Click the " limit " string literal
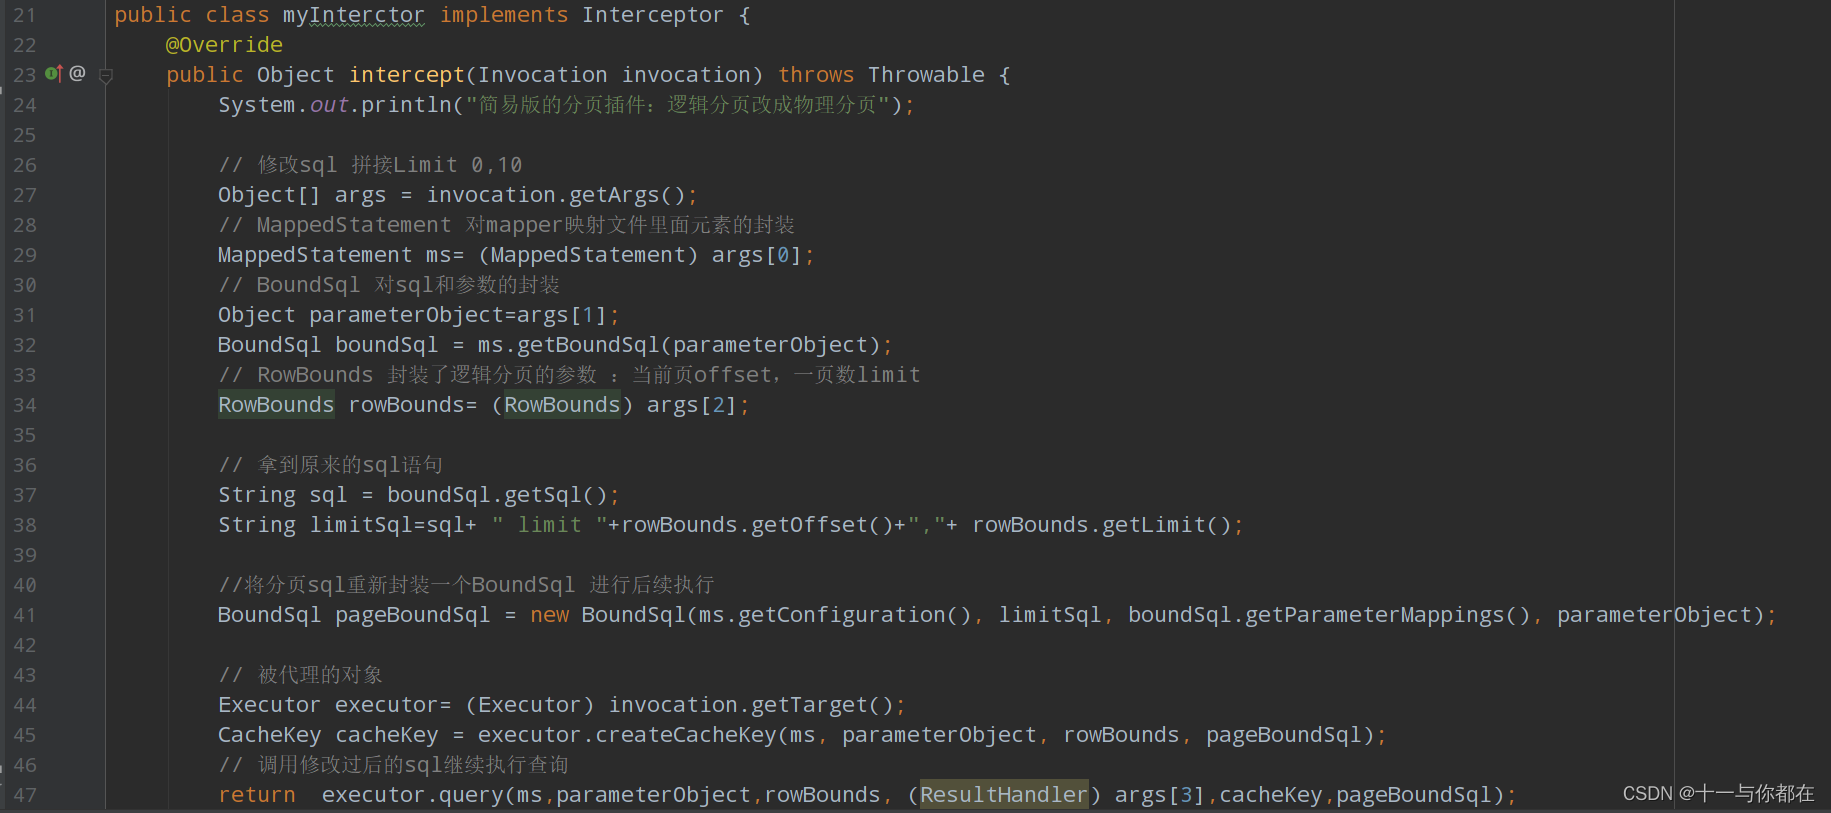 click(x=549, y=525)
